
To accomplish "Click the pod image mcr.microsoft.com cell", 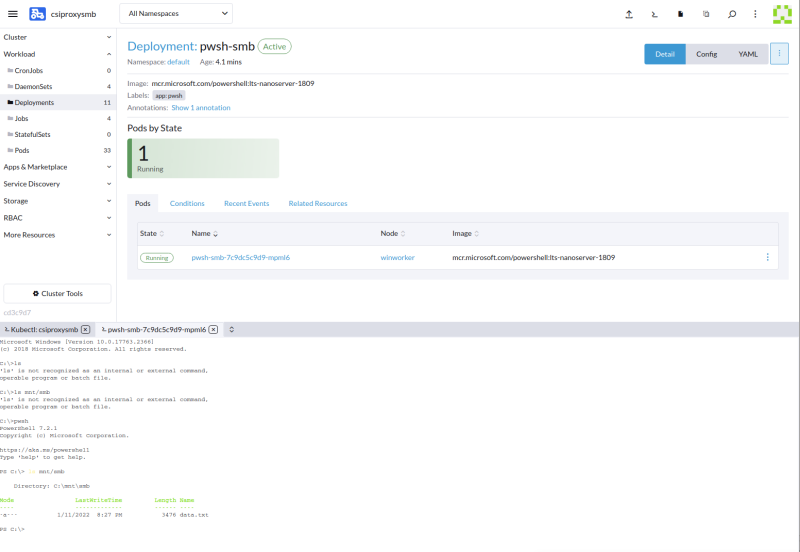I will pos(533,258).
